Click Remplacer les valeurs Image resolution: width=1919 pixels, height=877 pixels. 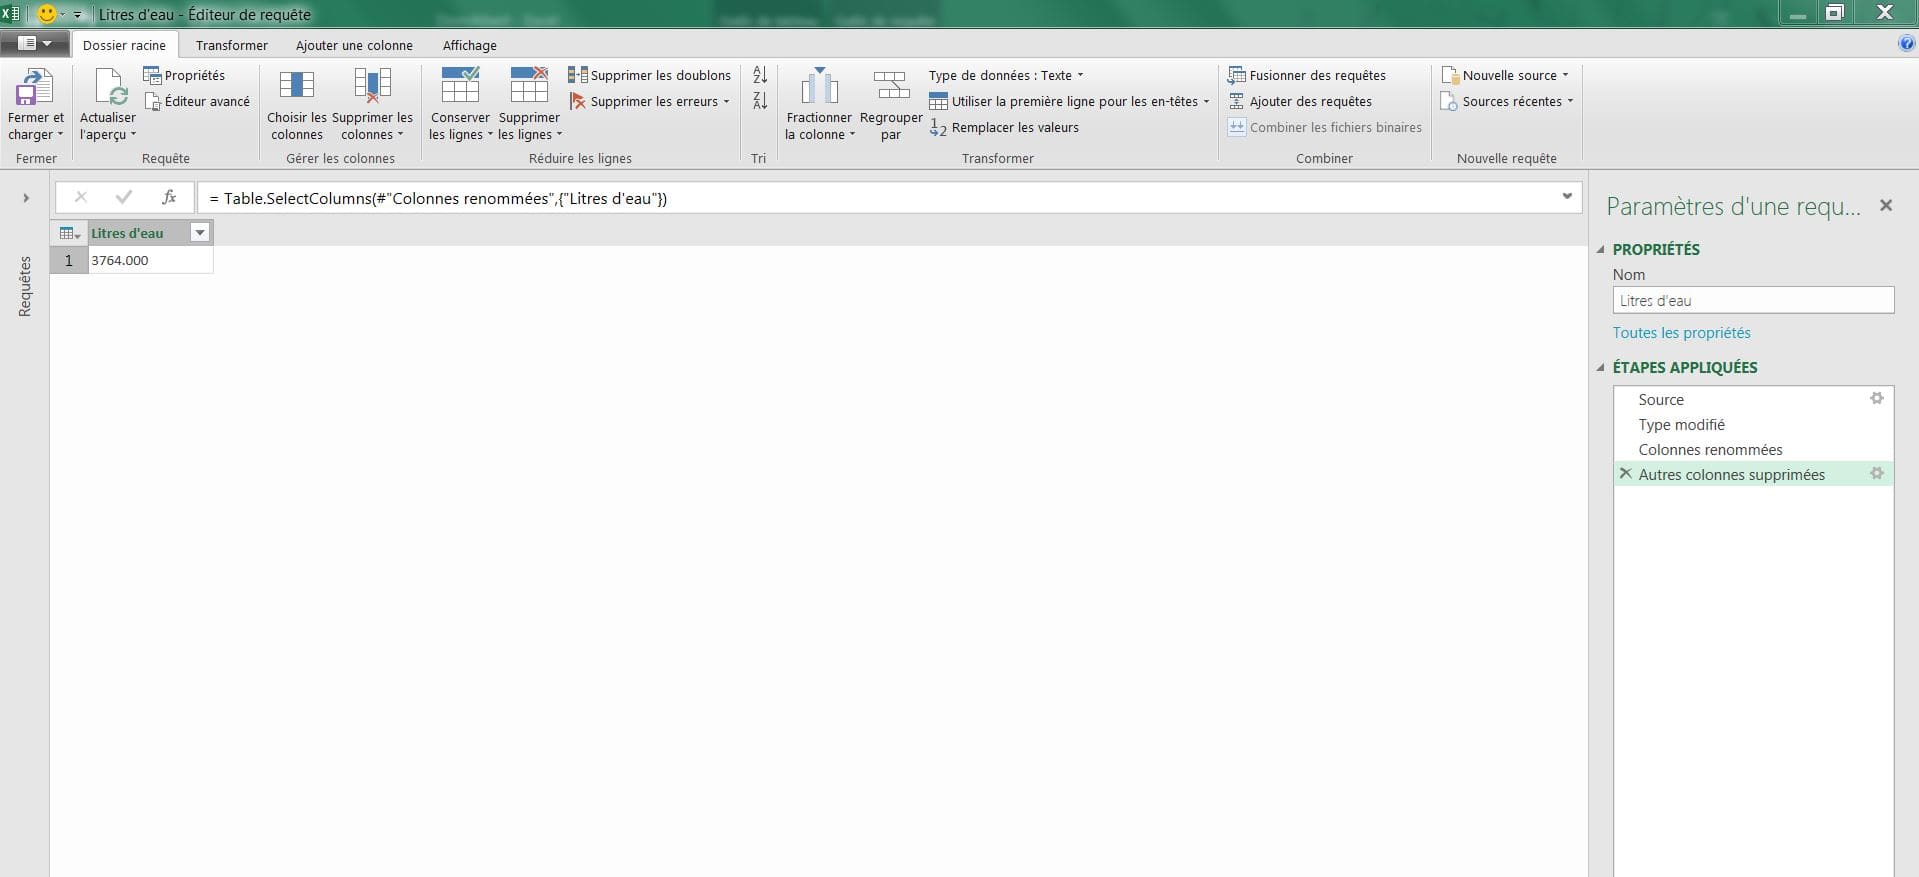tap(1004, 127)
